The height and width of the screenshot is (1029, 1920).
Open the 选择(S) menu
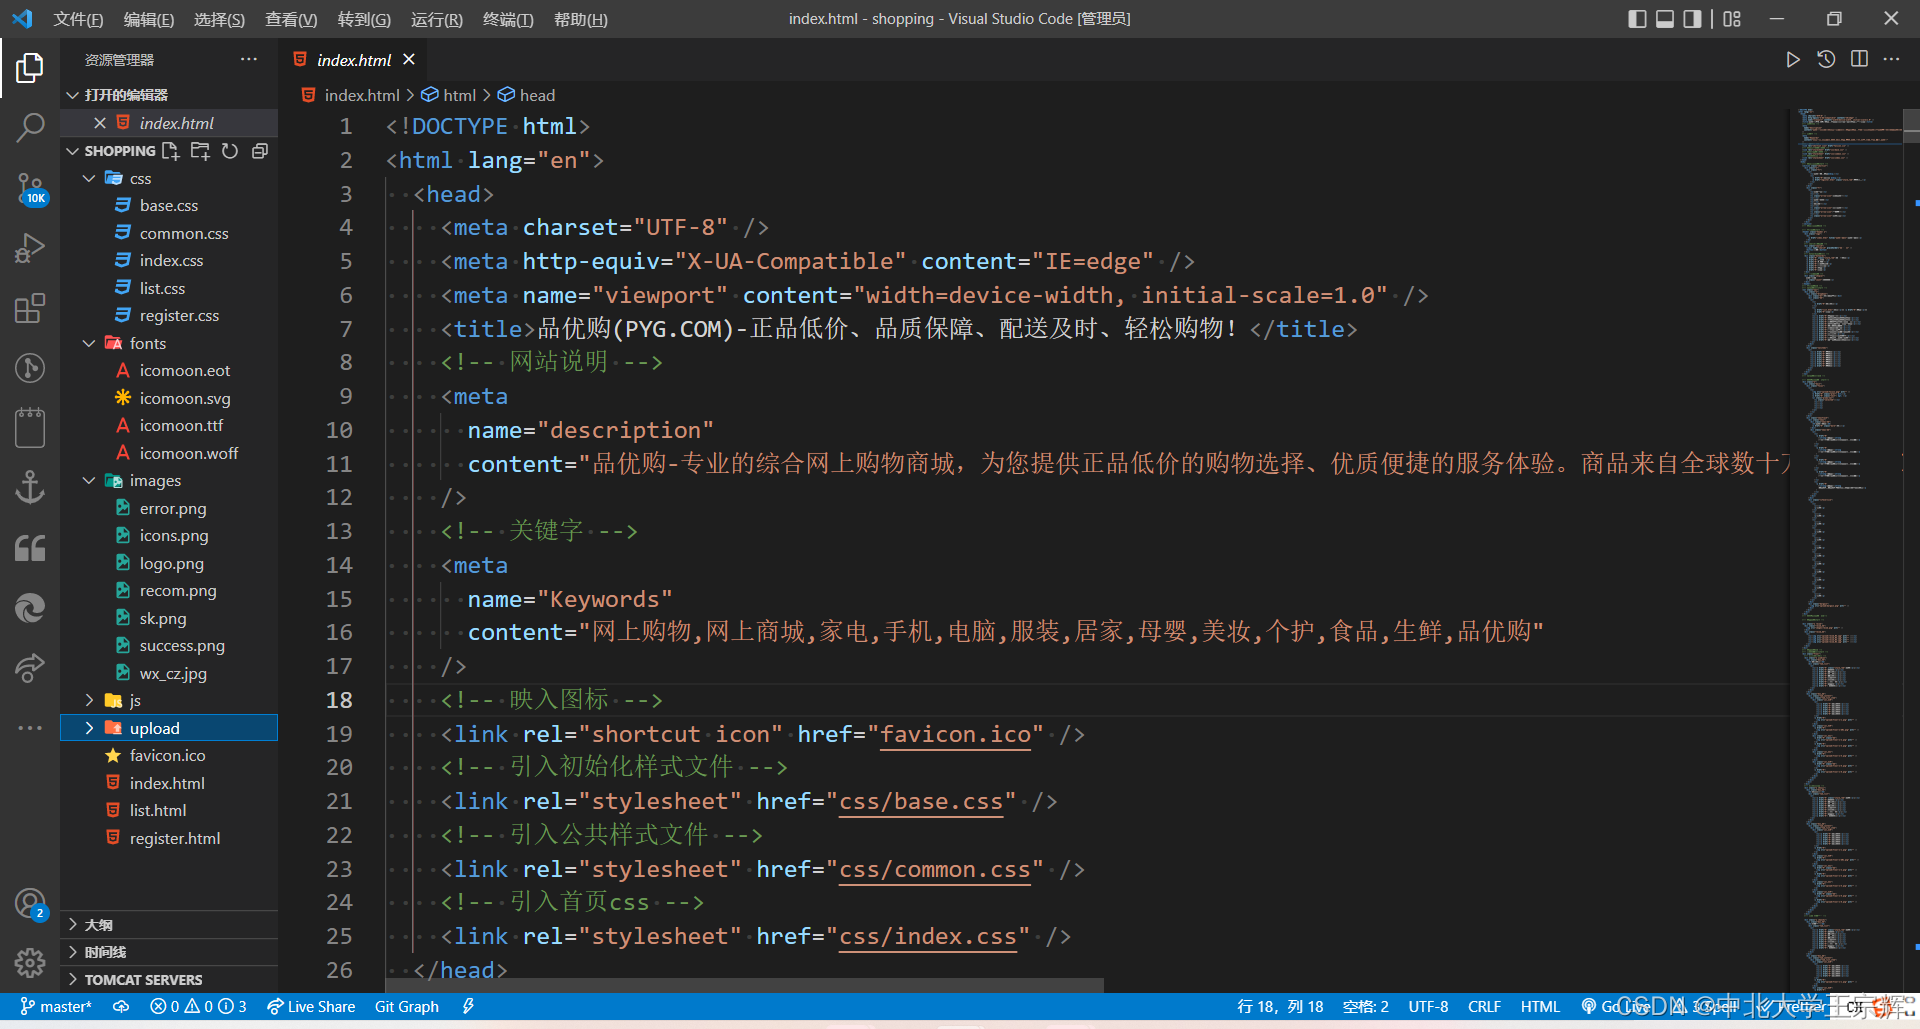tap(219, 19)
